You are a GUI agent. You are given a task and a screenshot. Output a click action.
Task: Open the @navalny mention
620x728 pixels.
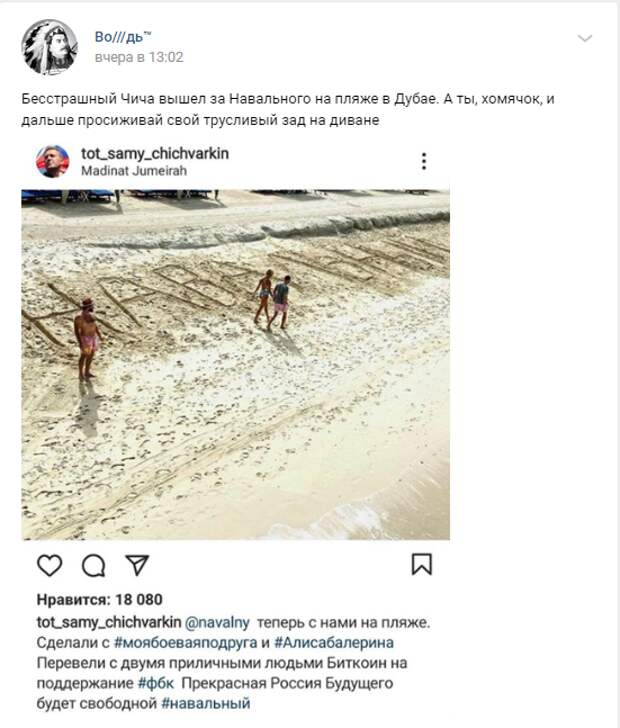point(217,623)
